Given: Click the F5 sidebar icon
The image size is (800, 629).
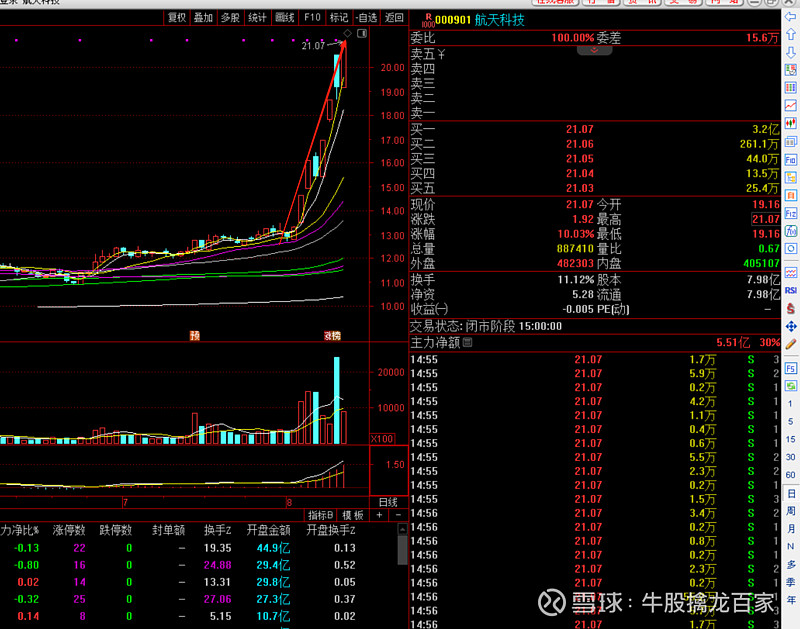Looking at the screenshot, I should tap(790, 368).
